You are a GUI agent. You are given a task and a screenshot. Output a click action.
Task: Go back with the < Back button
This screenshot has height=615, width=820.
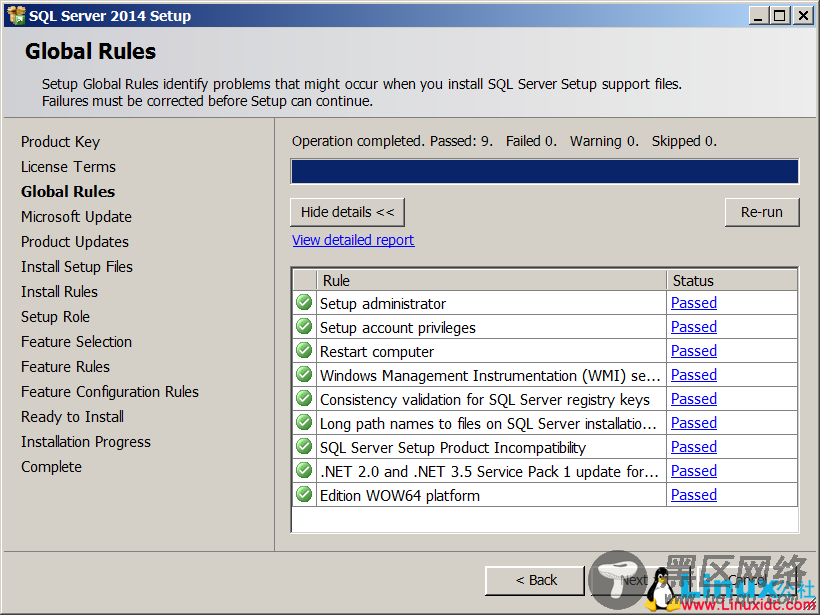point(535,580)
